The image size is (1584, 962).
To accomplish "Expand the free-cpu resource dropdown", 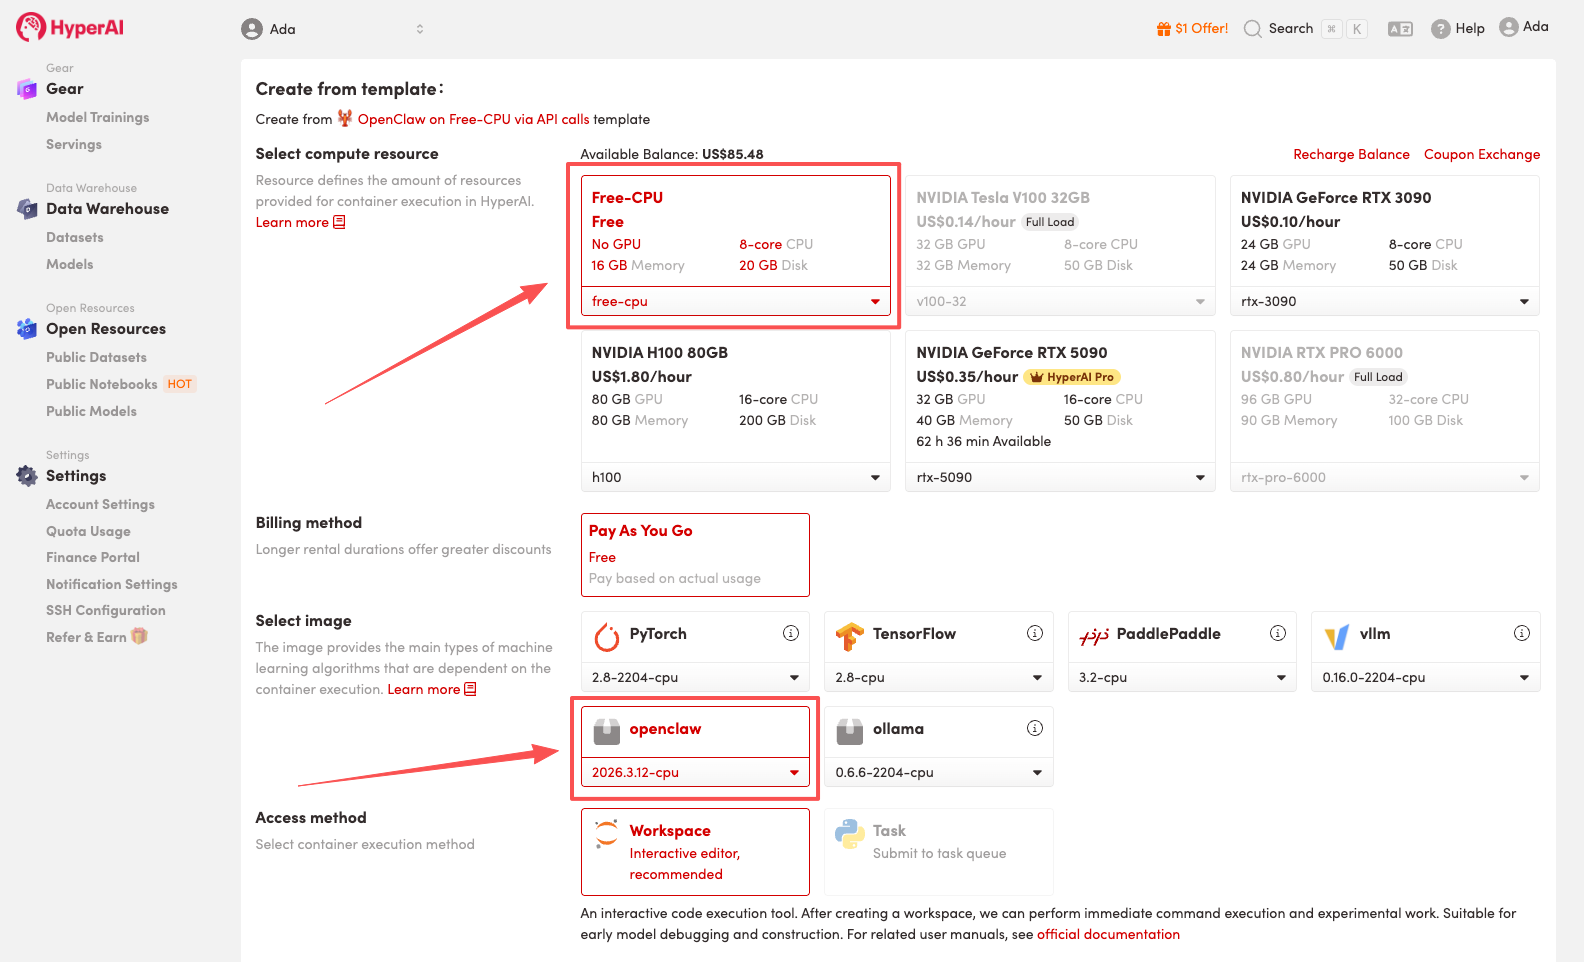I will [735, 301].
